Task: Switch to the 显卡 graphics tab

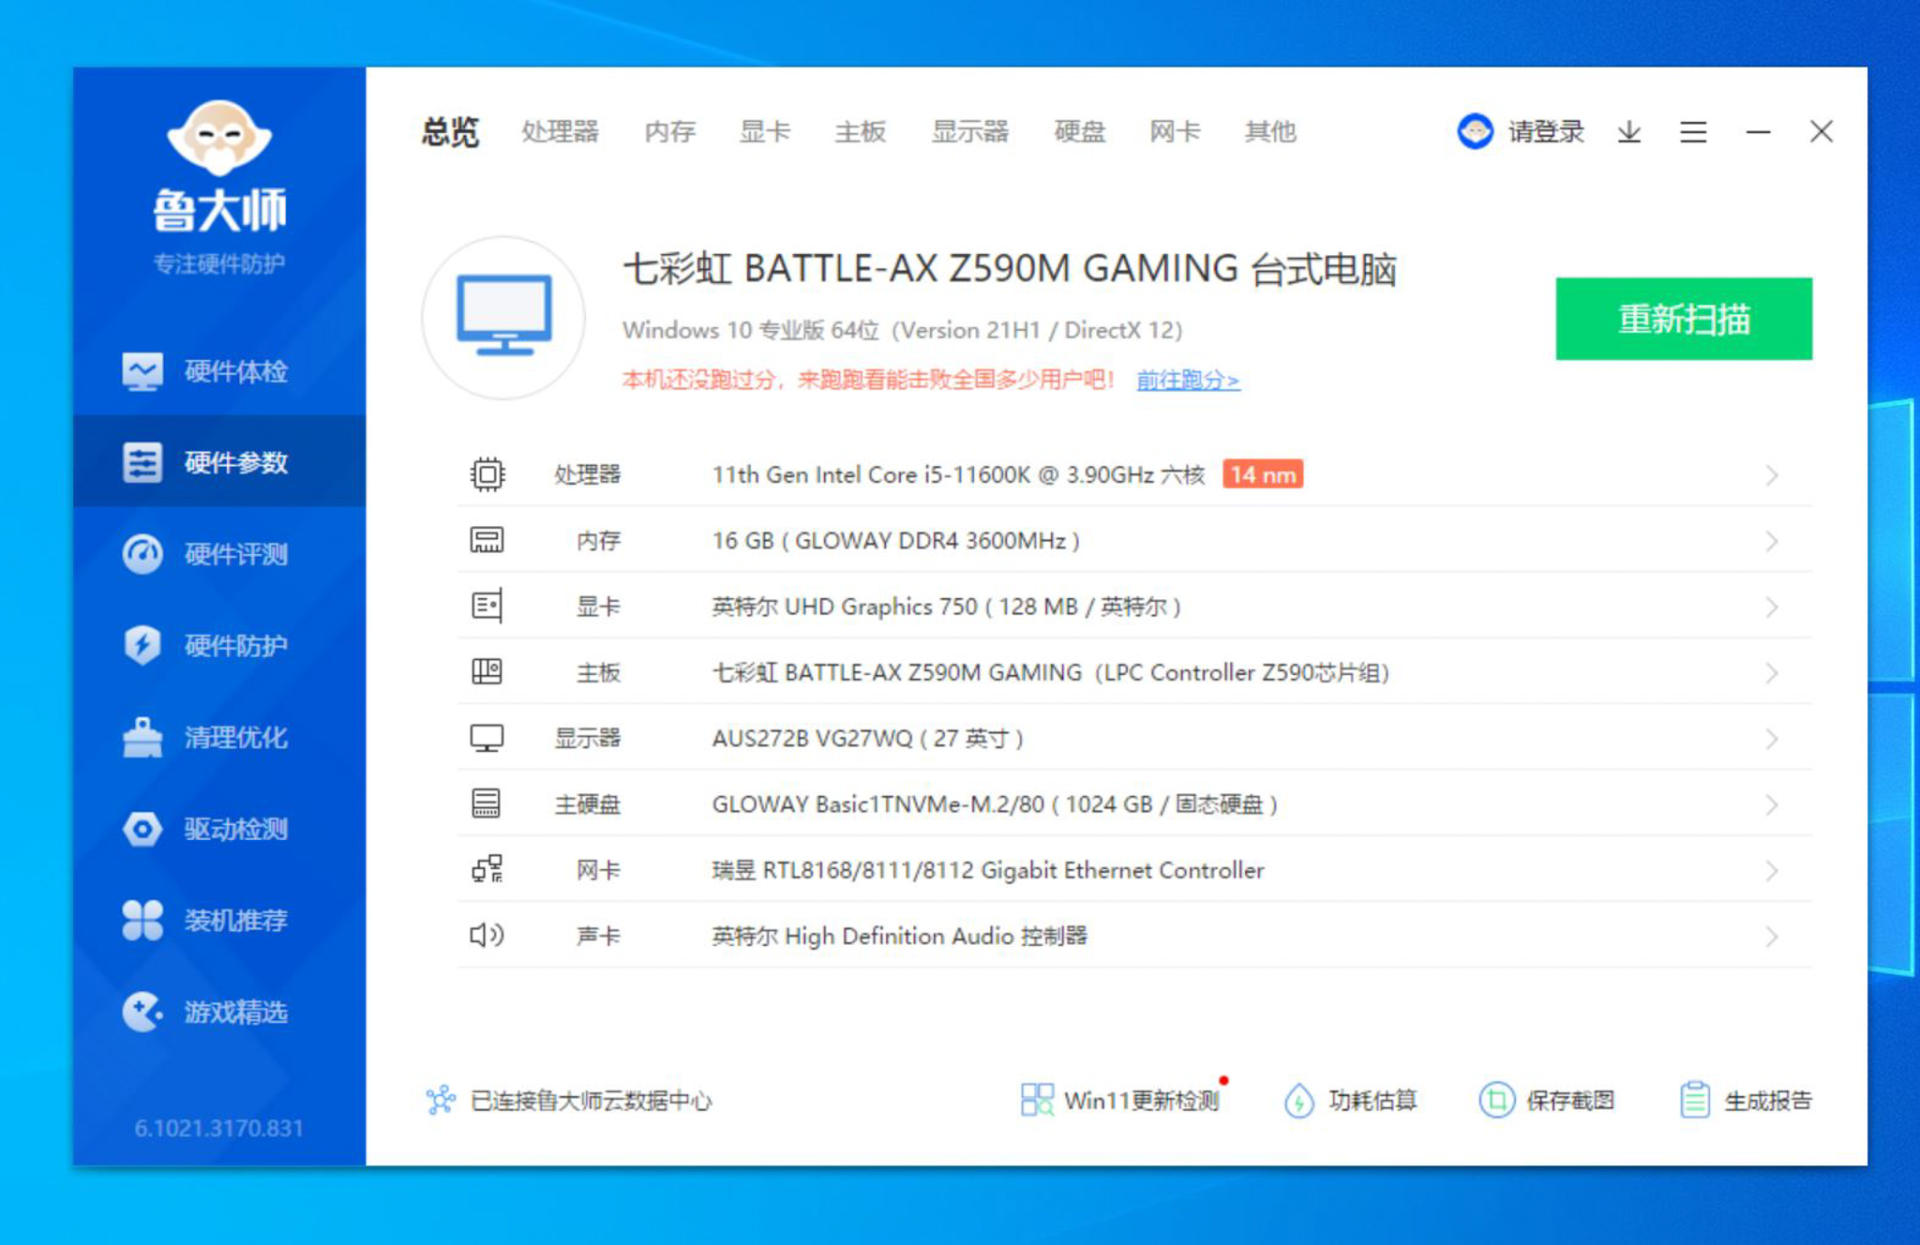Action: pos(764,132)
